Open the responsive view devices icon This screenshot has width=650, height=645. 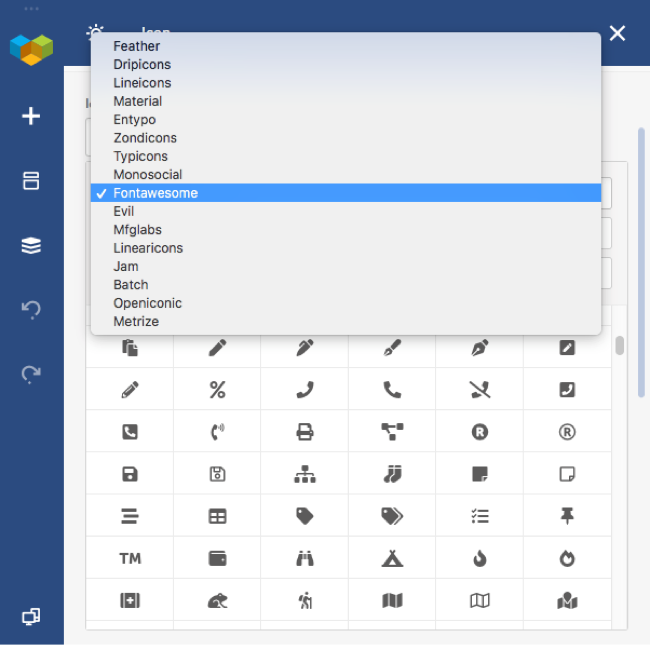click(x=31, y=616)
